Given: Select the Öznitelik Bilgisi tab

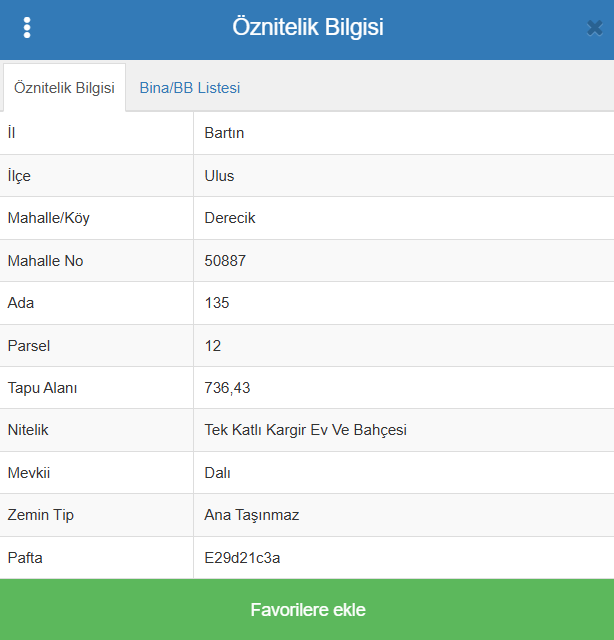Looking at the screenshot, I should (64, 88).
